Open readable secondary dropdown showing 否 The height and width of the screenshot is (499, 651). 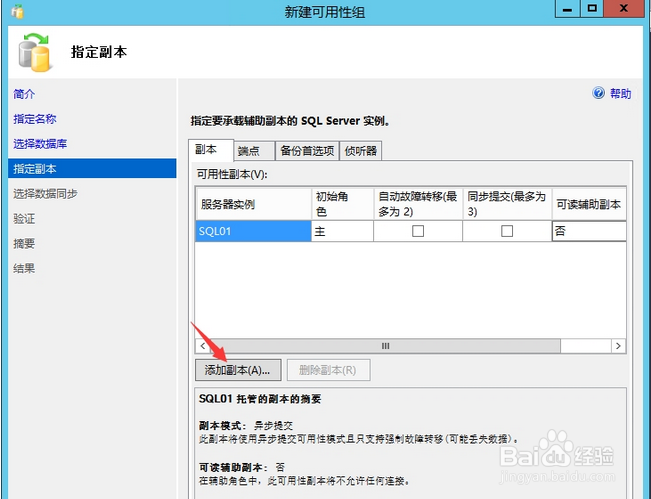click(589, 231)
